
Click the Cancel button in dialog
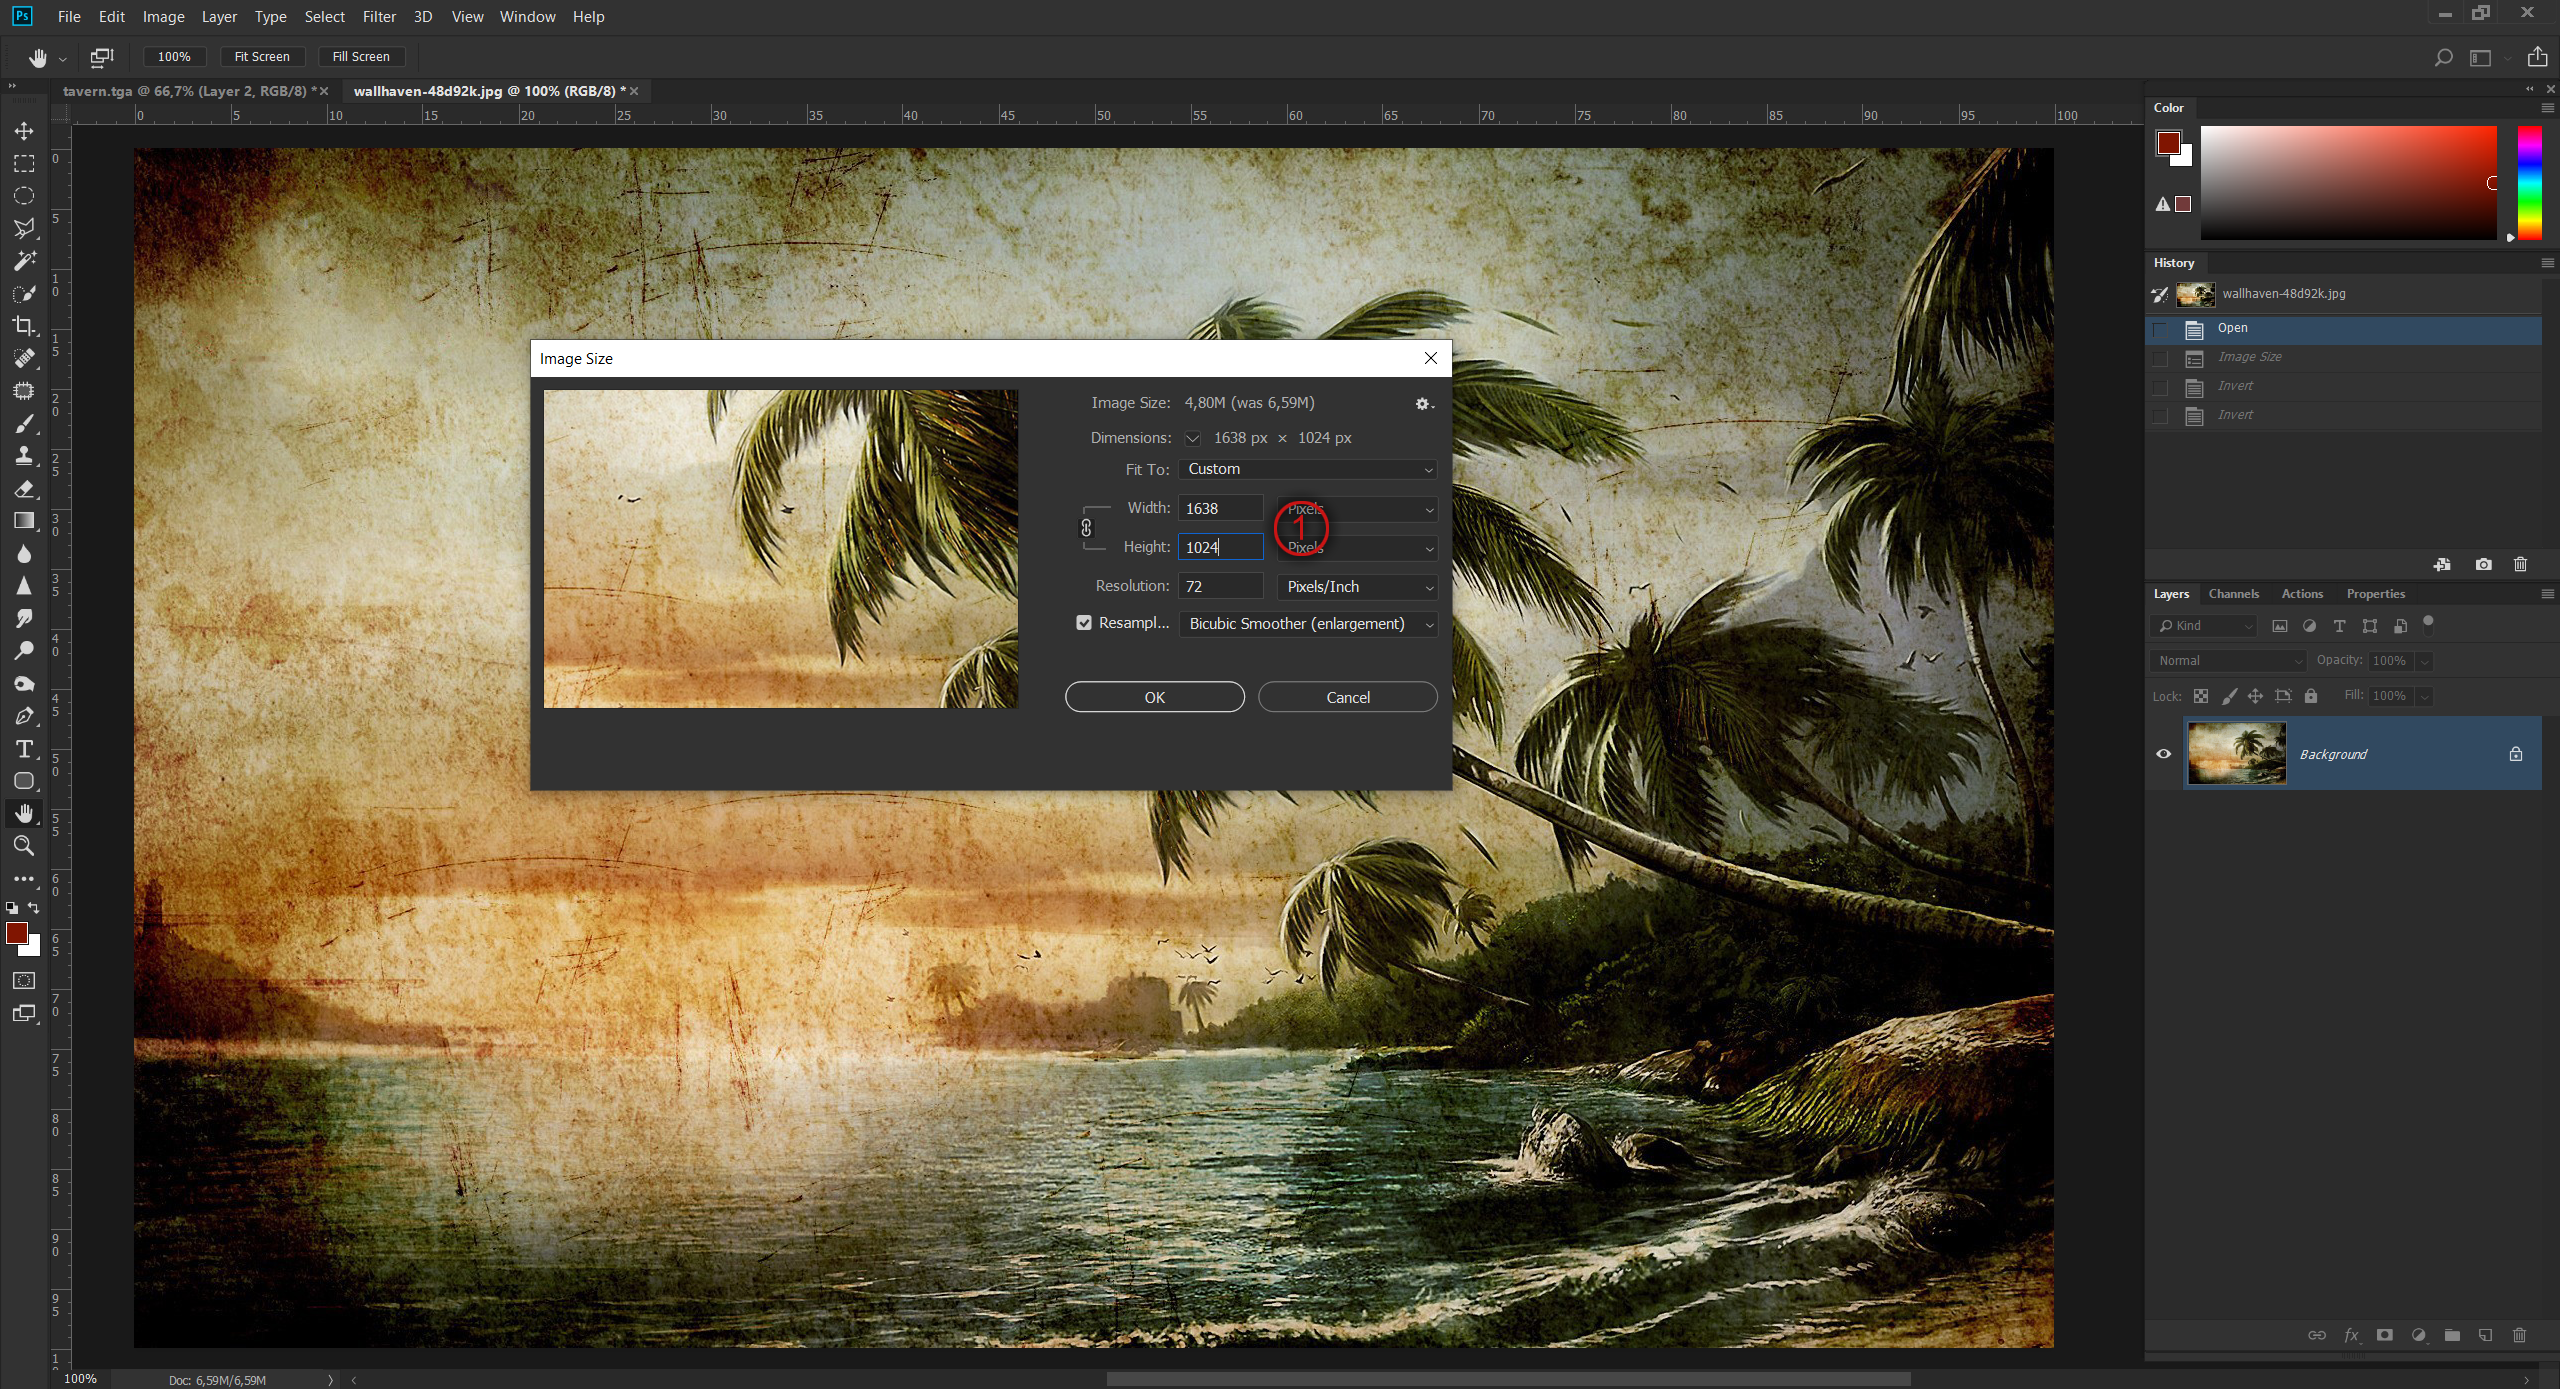coord(1347,697)
